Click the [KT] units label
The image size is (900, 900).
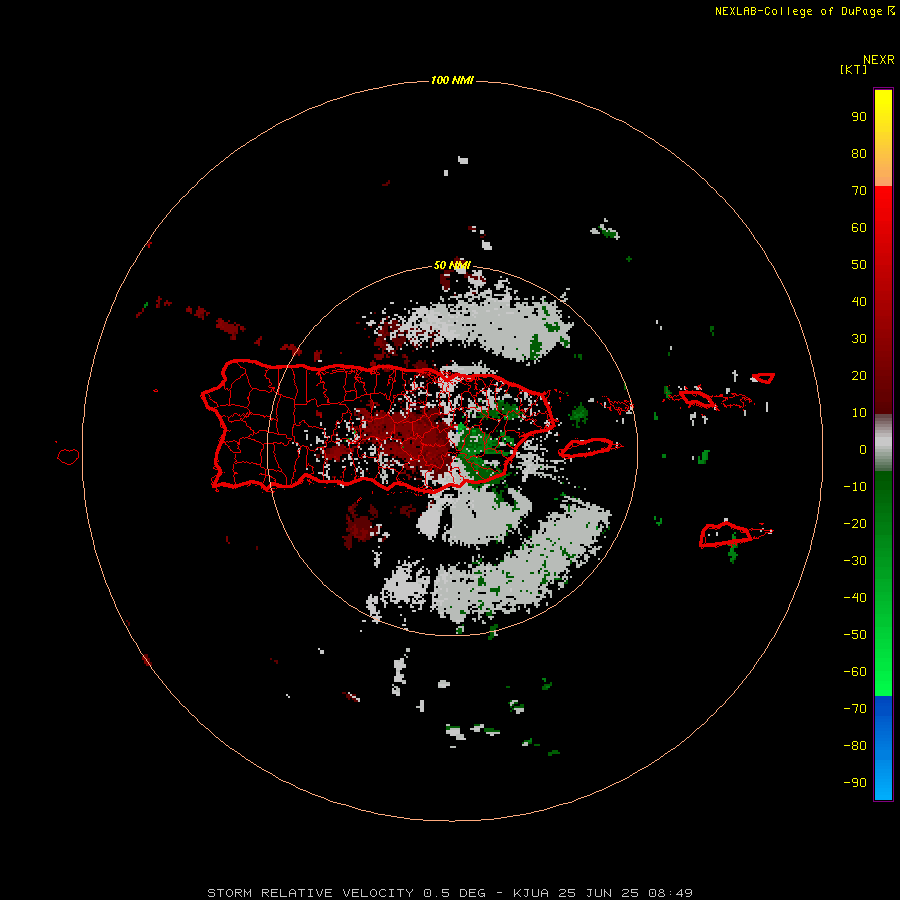click(853, 69)
